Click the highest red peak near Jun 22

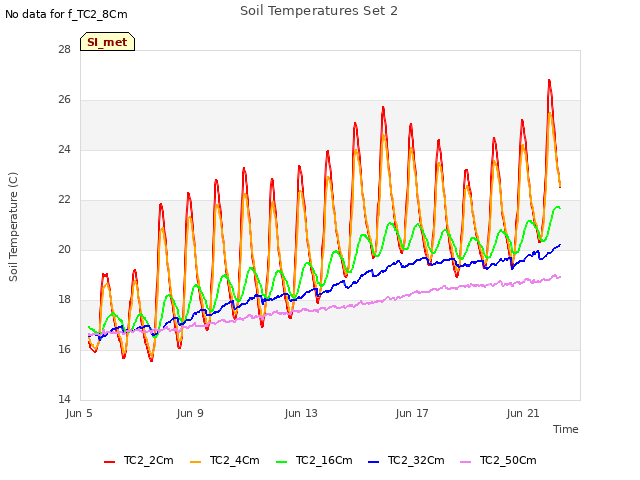point(549,81)
